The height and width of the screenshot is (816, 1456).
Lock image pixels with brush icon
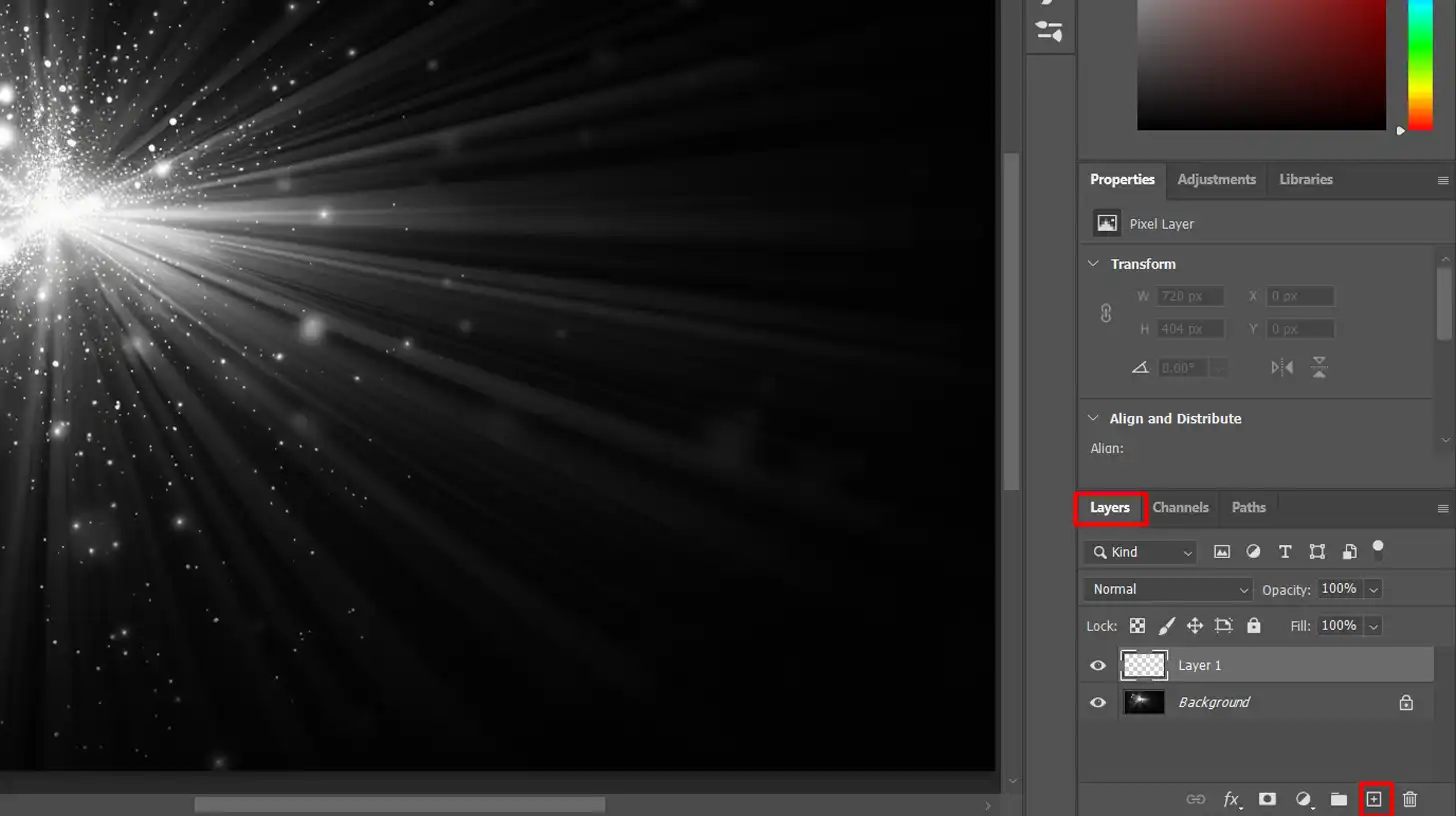1166,626
